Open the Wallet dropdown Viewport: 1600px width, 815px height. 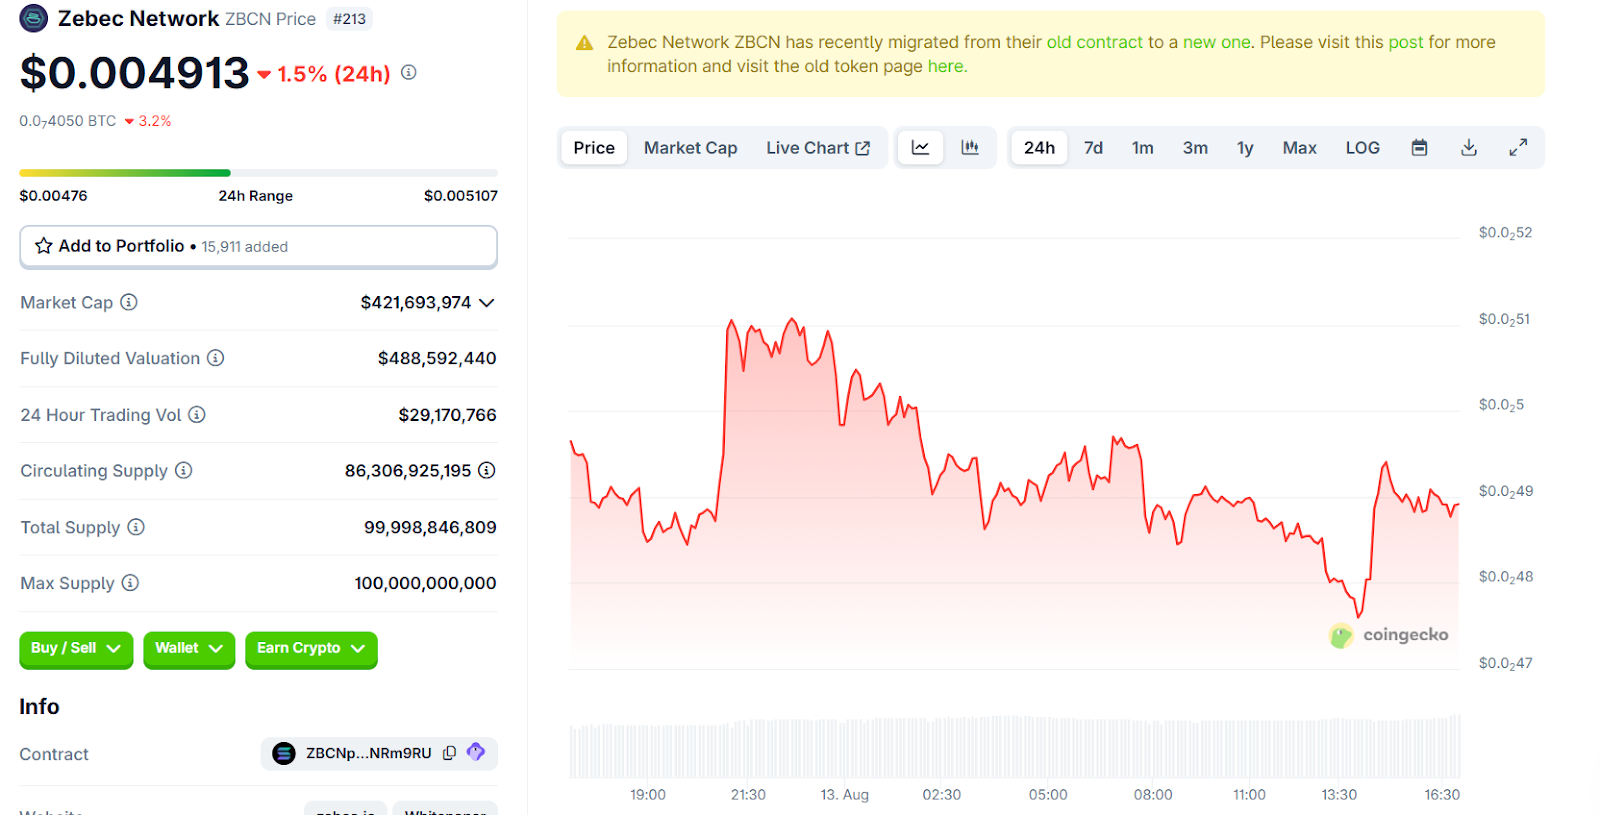[x=188, y=649]
